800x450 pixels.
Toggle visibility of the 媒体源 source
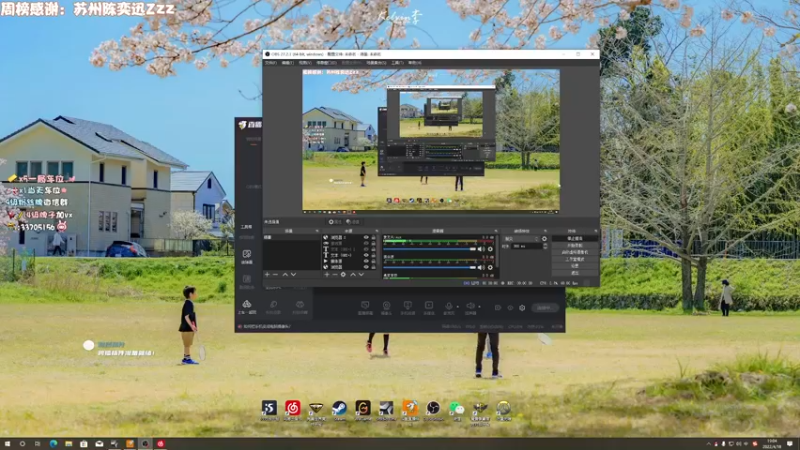[366, 261]
